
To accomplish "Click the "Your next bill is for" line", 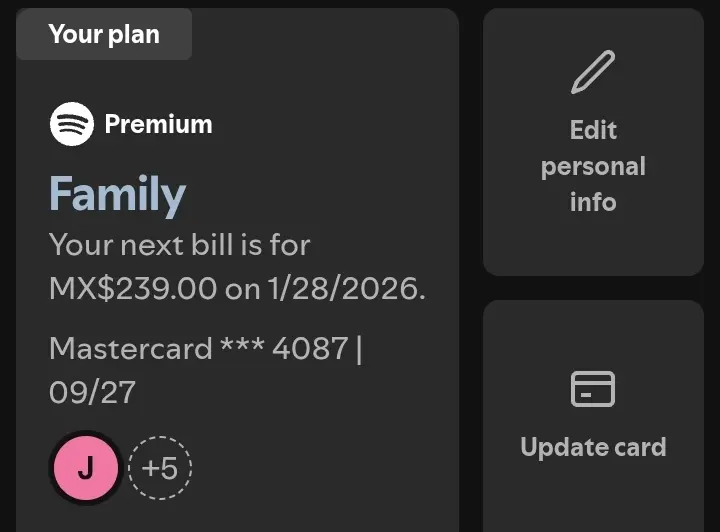I will pyautogui.click(x=180, y=245).
